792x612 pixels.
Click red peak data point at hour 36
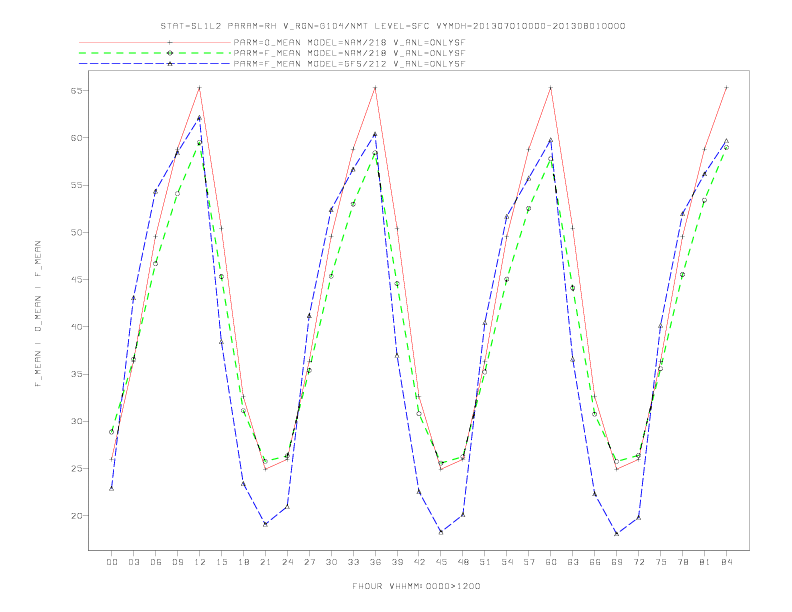click(375, 88)
